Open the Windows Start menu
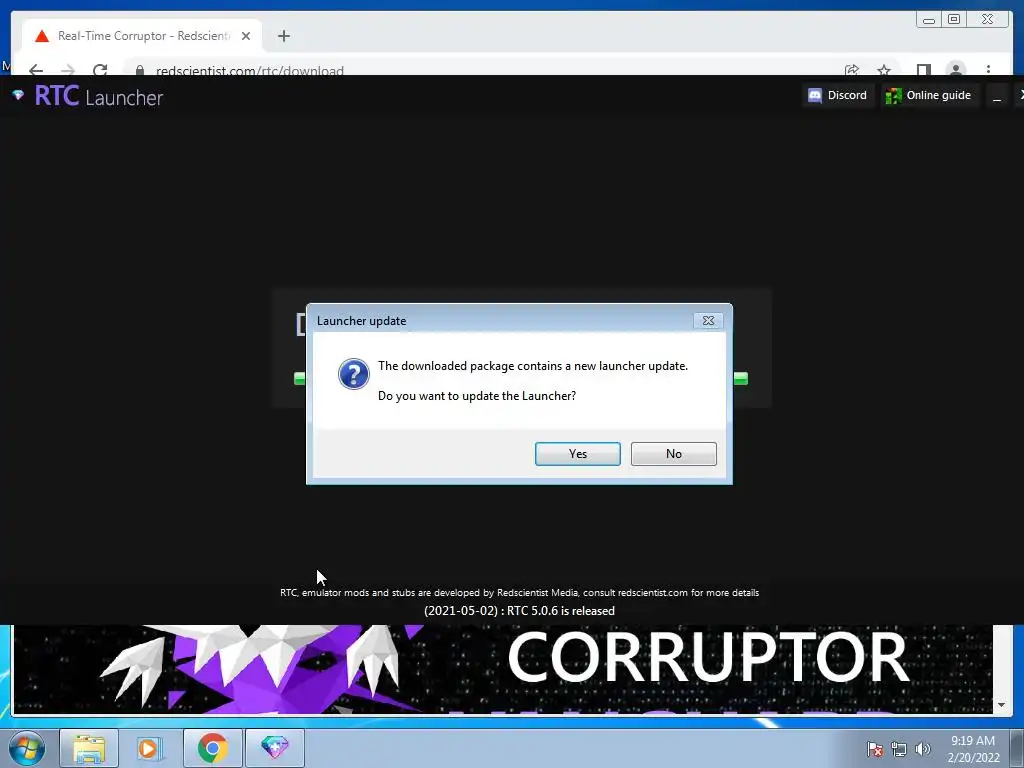This screenshot has height=768, width=1024. [x=27, y=748]
